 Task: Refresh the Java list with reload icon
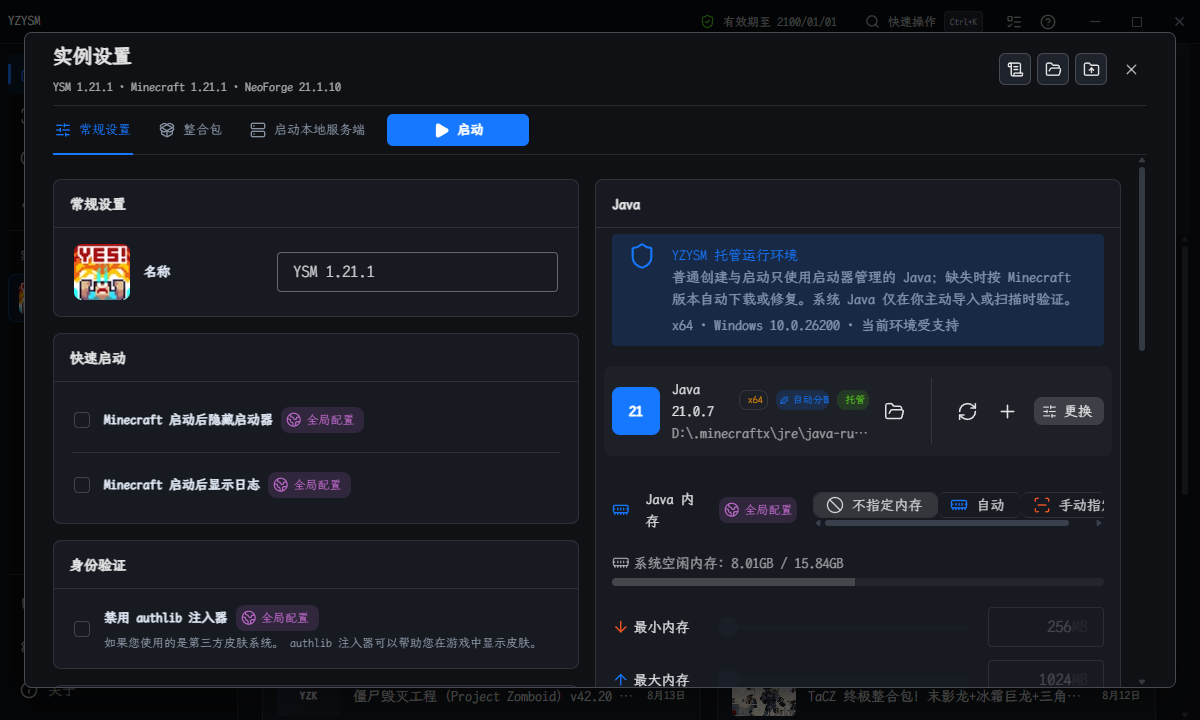click(x=967, y=411)
